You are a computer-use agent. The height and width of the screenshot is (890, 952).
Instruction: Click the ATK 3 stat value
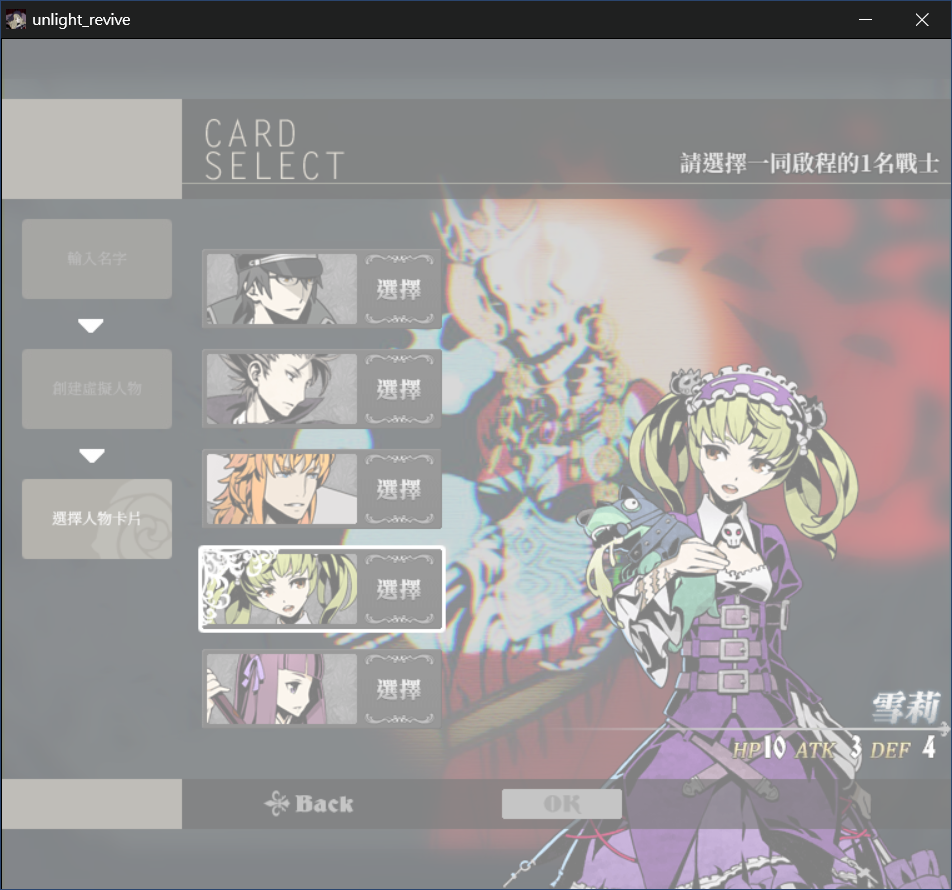point(828,749)
